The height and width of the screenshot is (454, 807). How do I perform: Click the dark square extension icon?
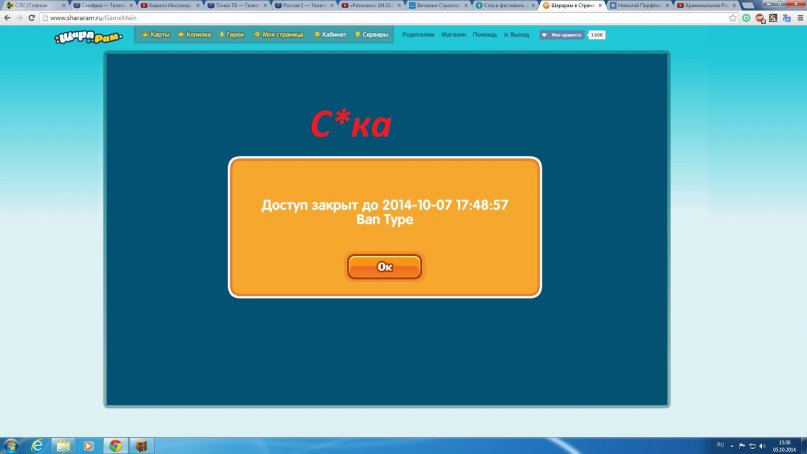[773, 18]
